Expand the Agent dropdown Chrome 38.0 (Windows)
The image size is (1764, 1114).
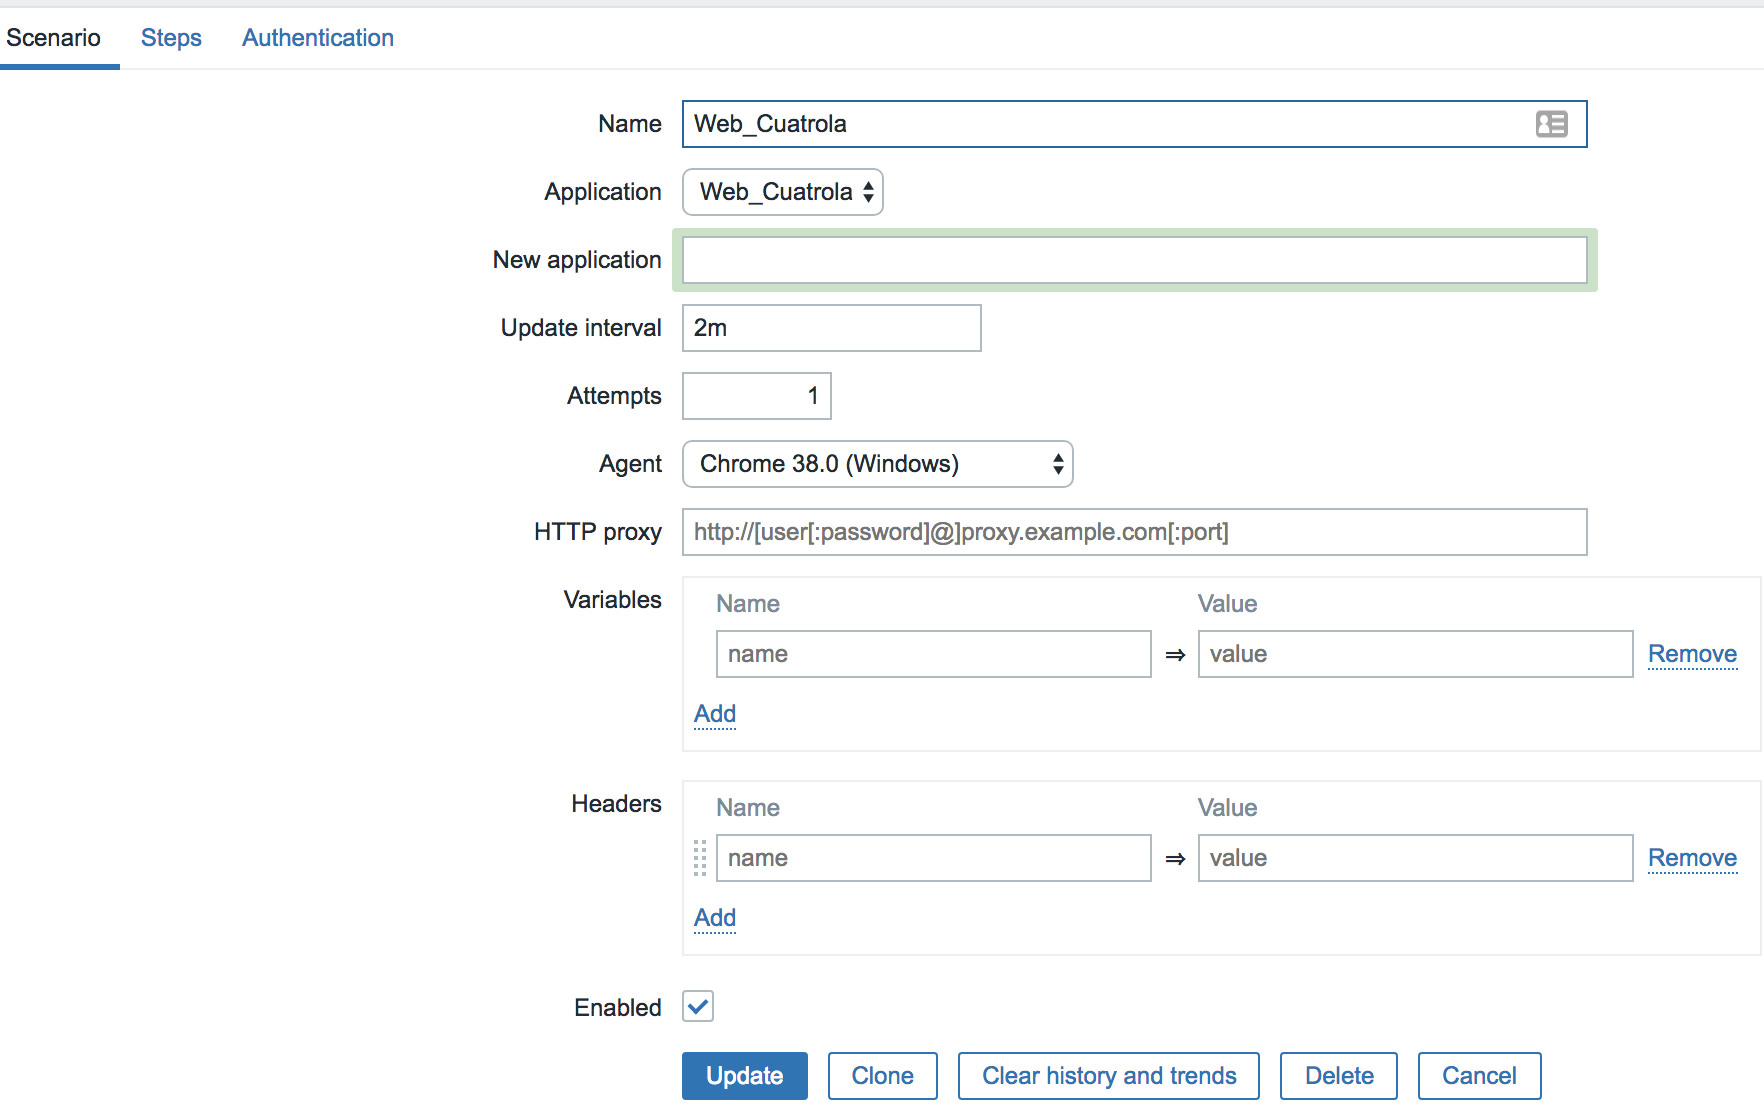pyautogui.click(x=878, y=464)
